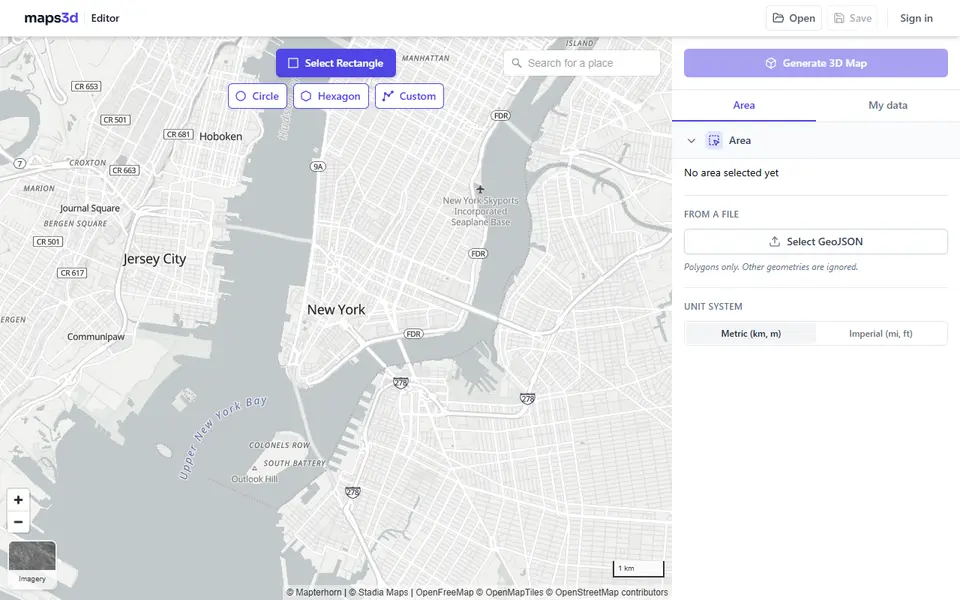
Task: Click the New York city label
Action: pyautogui.click(x=336, y=310)
